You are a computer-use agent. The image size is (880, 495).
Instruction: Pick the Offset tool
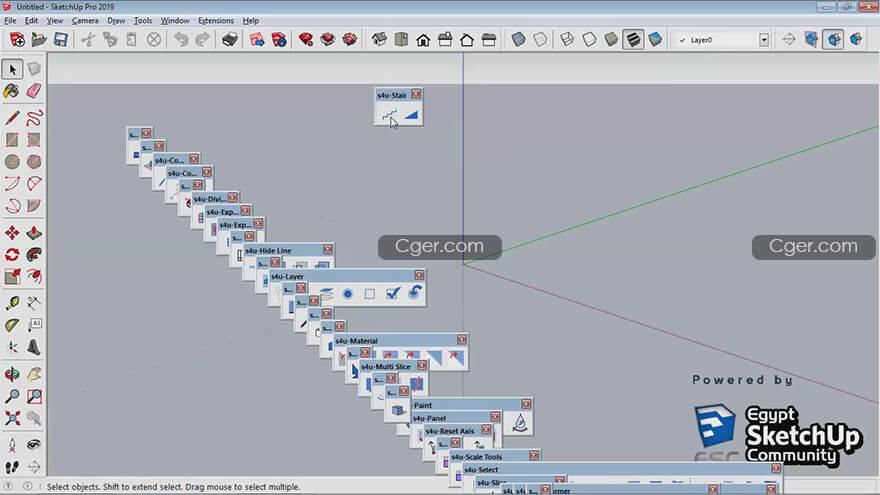coord(34,276)
